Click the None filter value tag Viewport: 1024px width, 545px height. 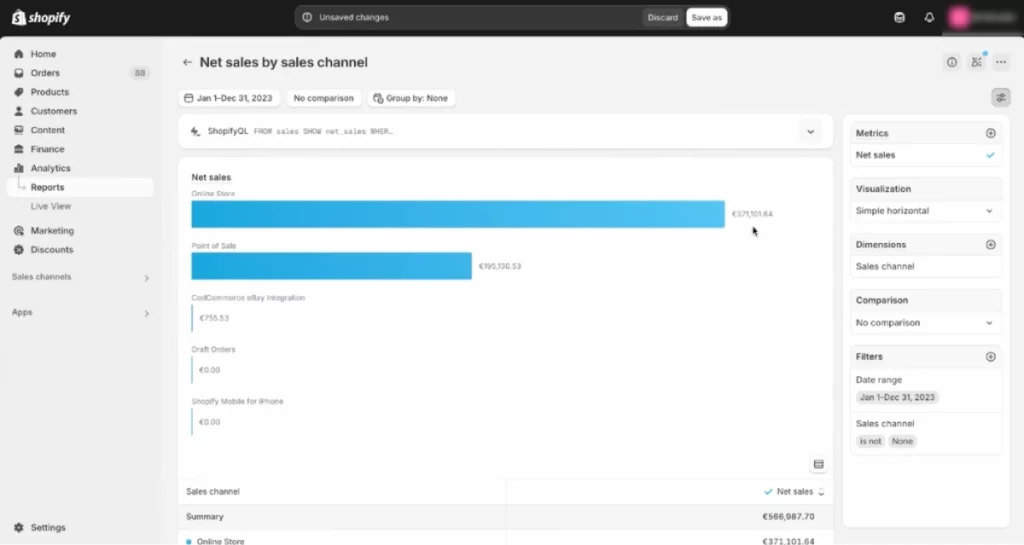(x=902, y=441)
